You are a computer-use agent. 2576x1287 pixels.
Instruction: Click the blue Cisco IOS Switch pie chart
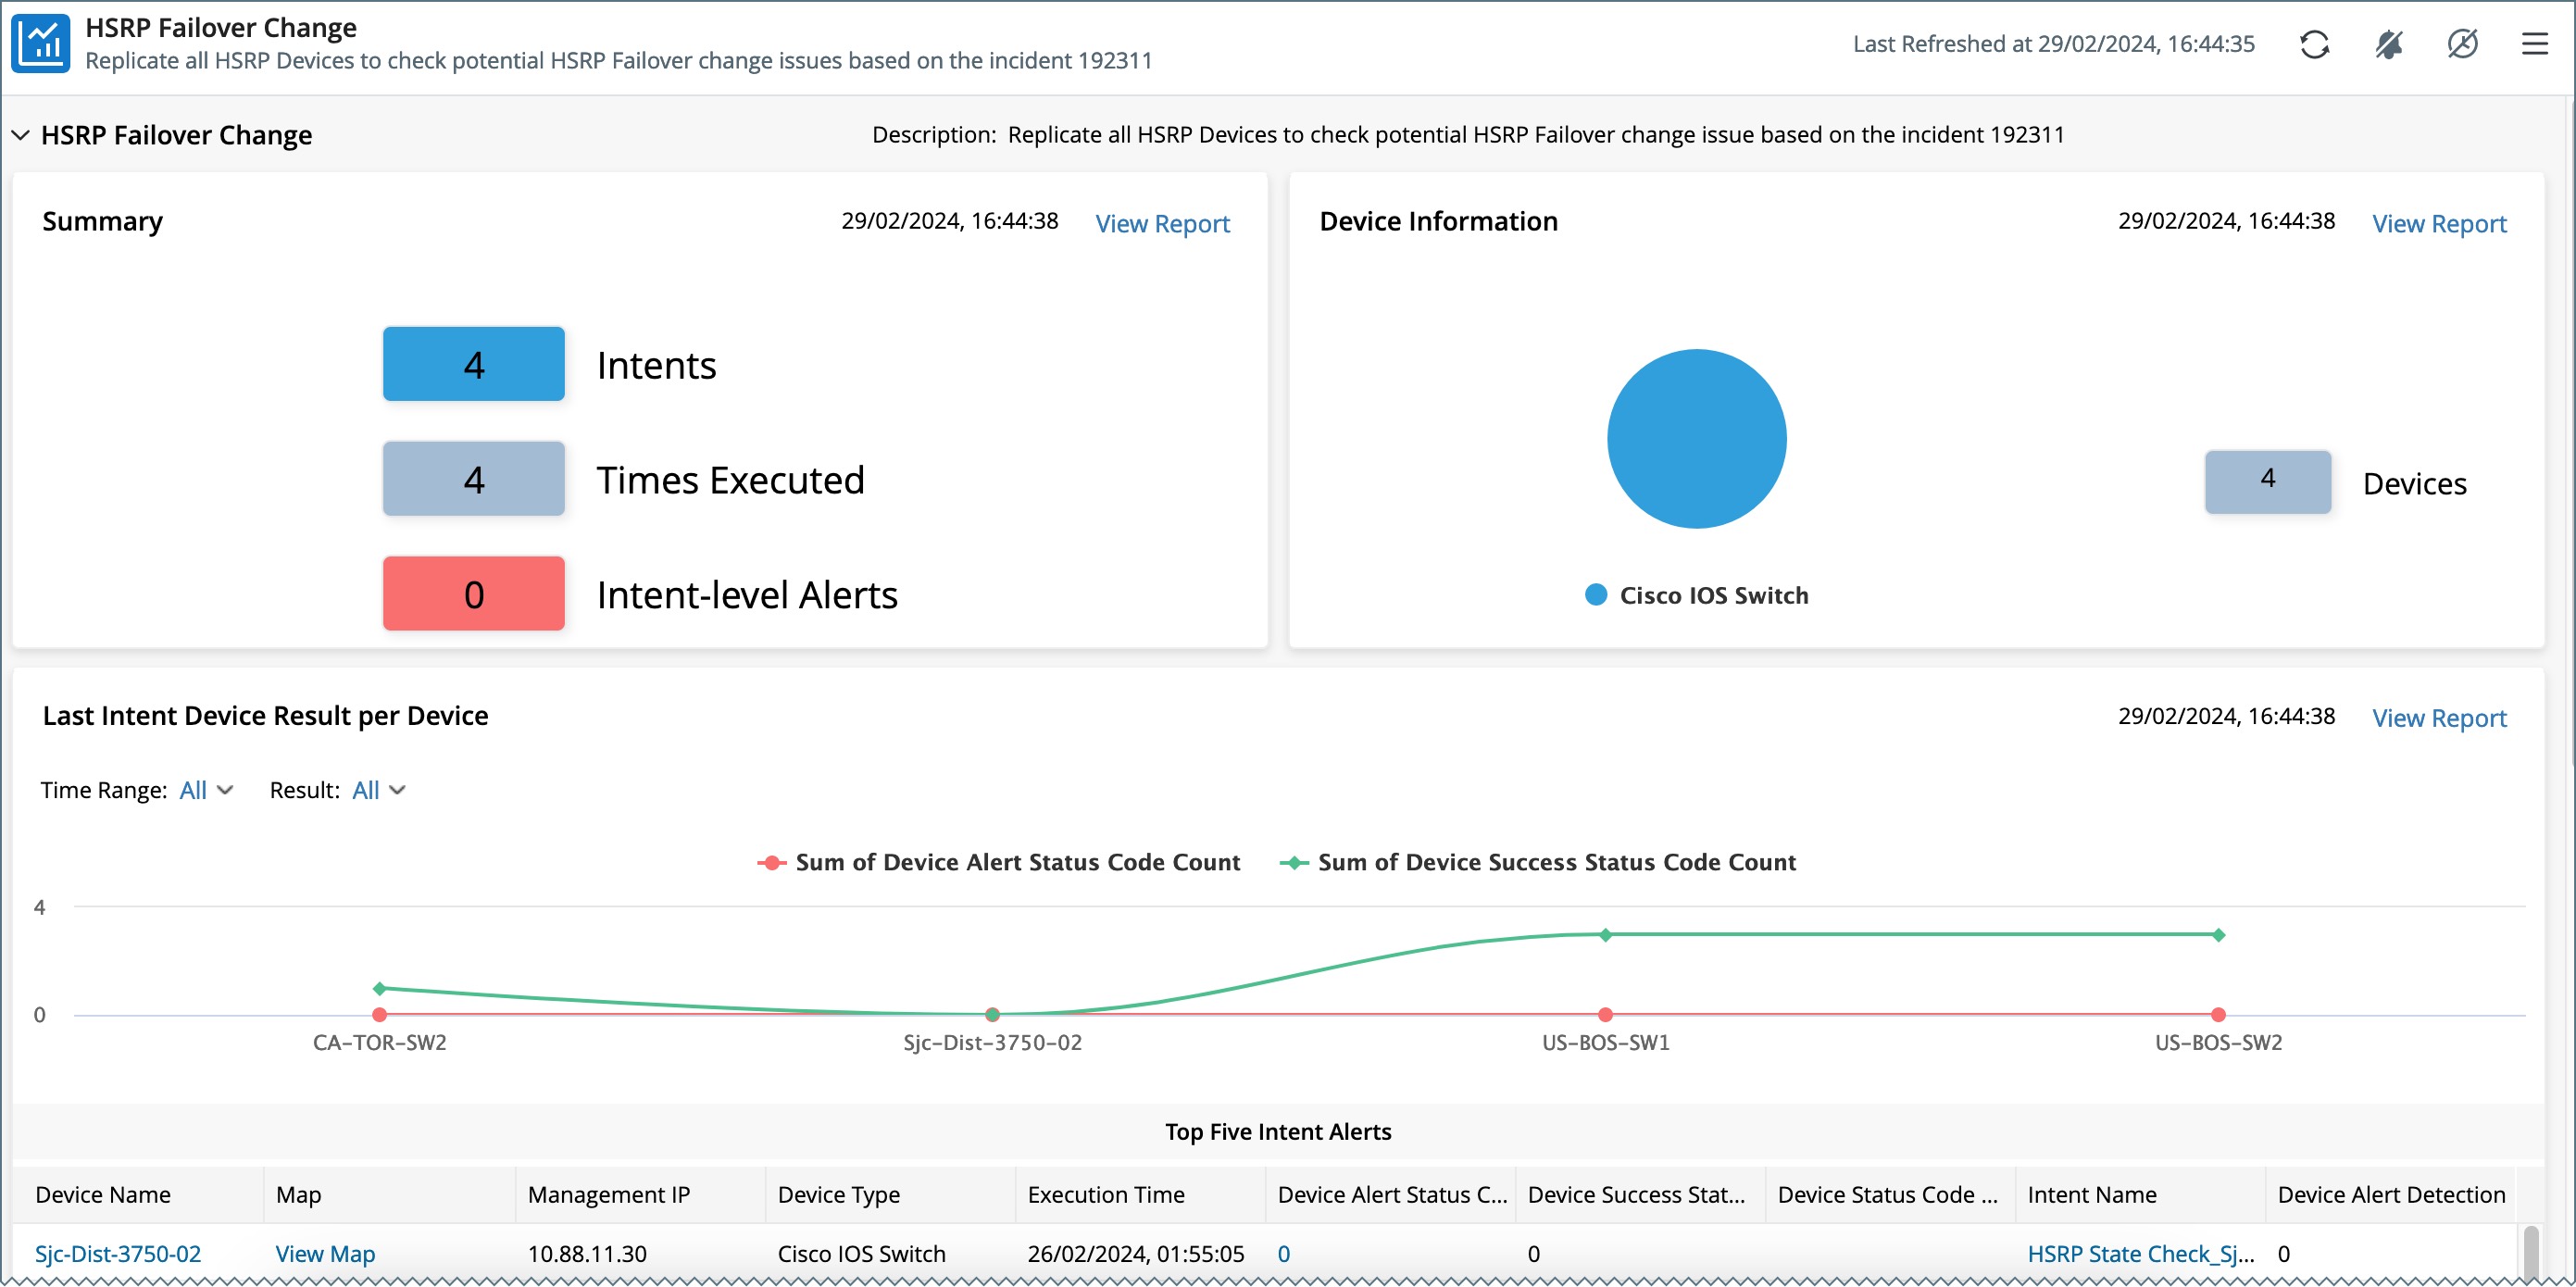[x=1696, y=439]
